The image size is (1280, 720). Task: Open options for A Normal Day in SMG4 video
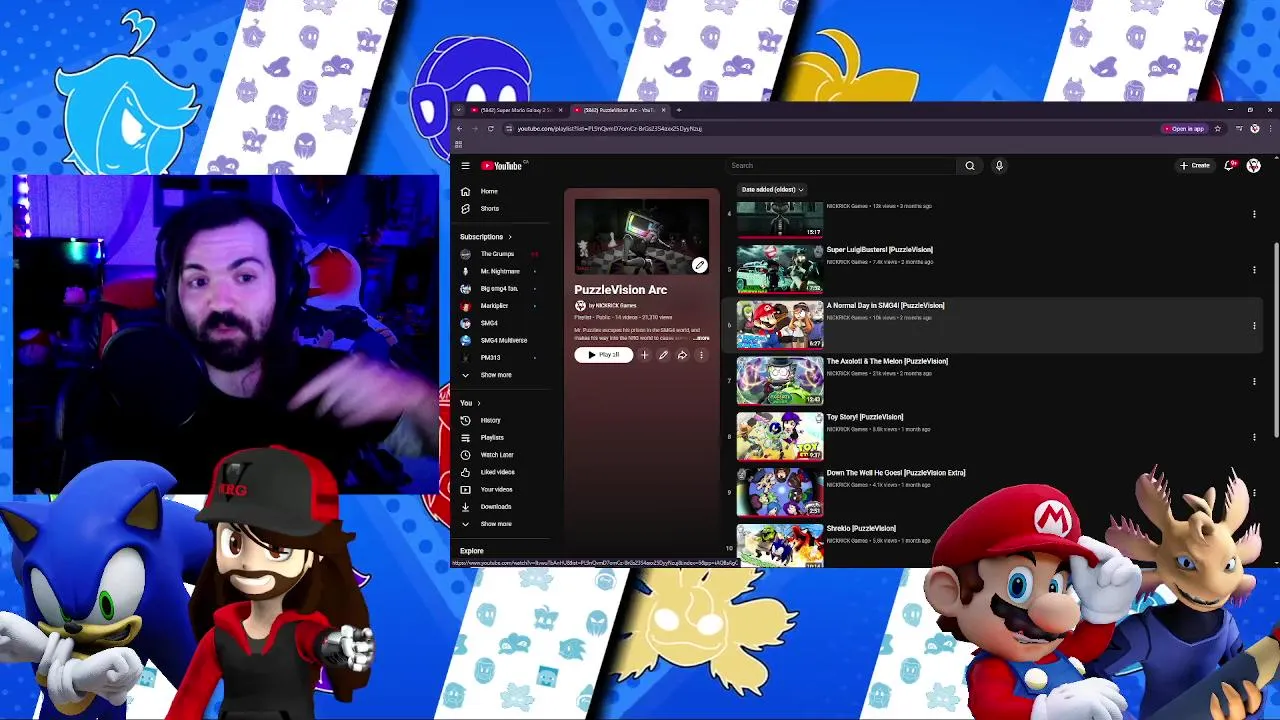pyautogui.click(x=1254, y=326)
